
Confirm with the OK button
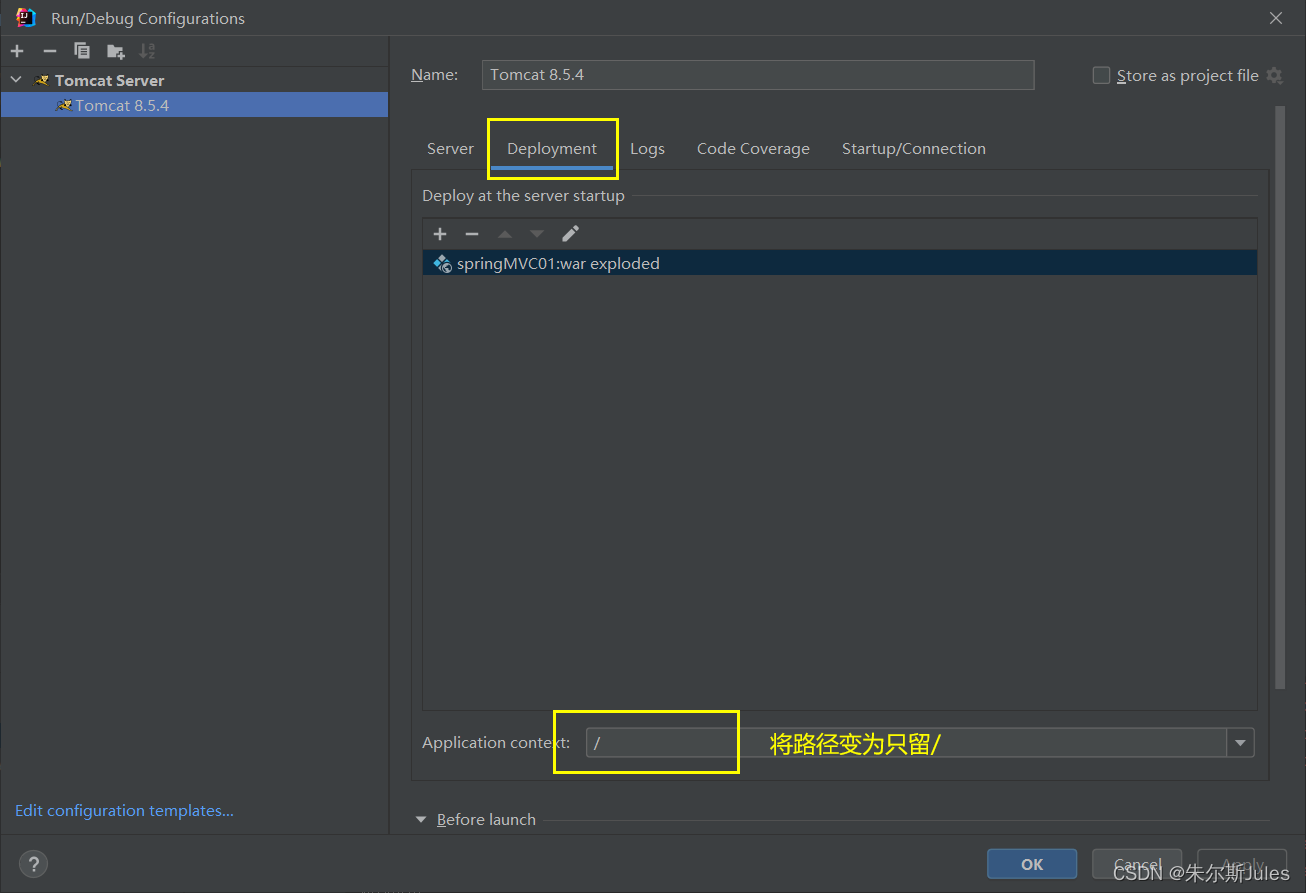point(1032,864)
